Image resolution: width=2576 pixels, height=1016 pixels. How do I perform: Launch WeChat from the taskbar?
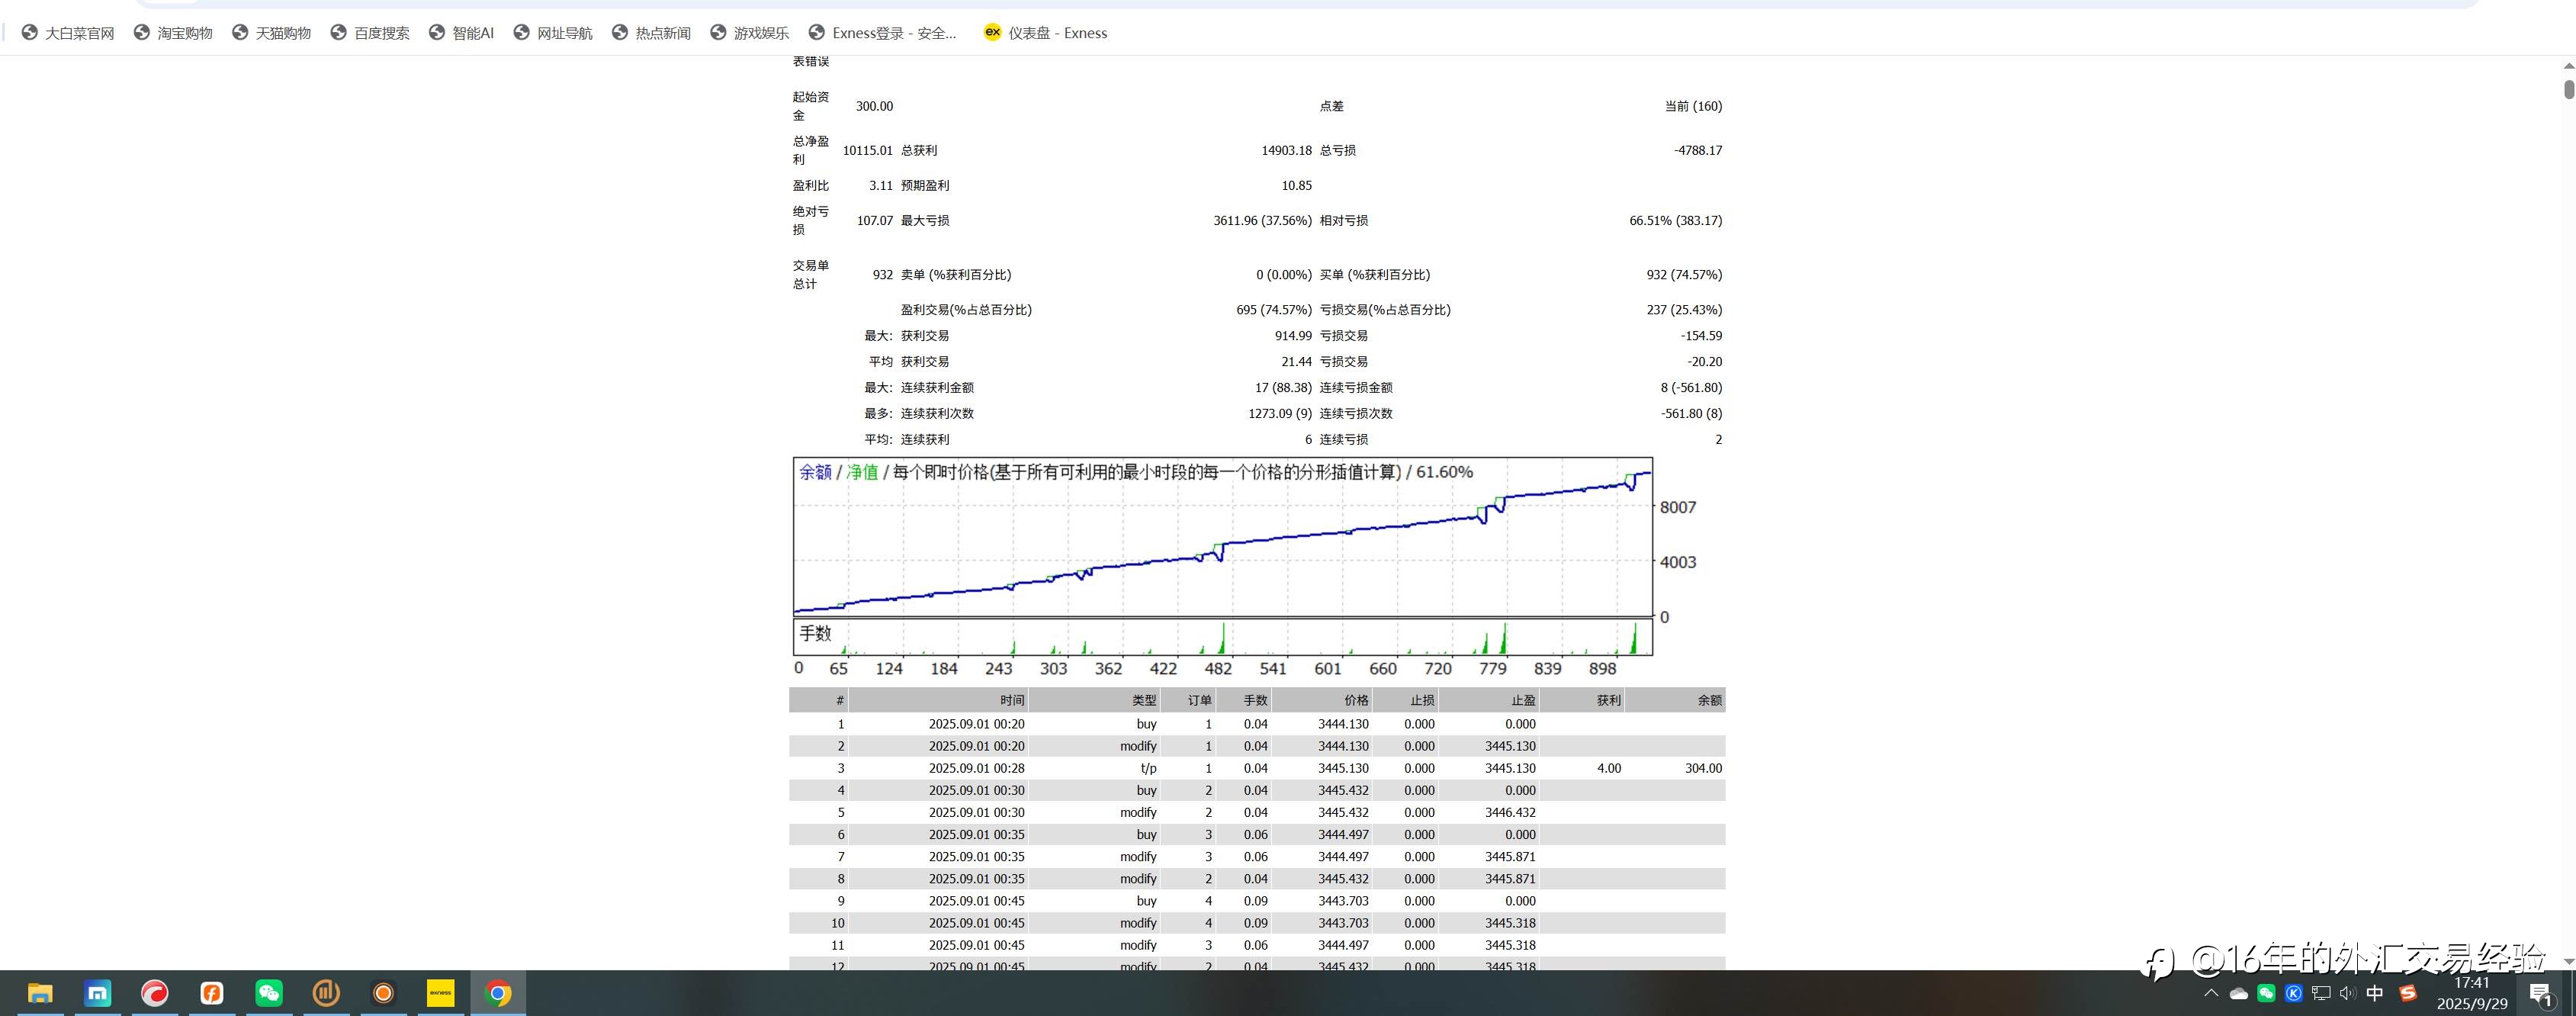(269, 993)
